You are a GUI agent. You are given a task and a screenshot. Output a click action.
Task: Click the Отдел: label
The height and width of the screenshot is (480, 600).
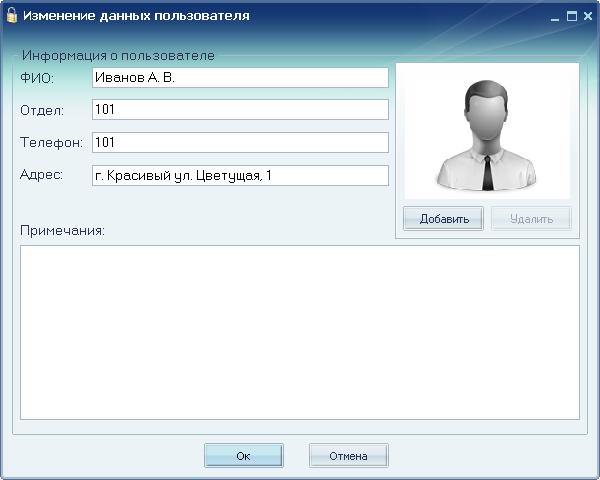[42, 110]
